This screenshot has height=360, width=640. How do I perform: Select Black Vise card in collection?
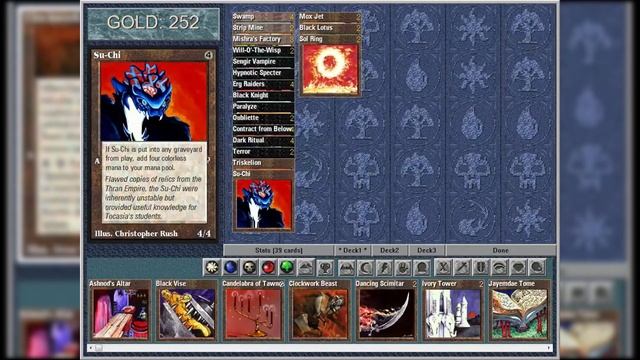(x=187, y=310)
